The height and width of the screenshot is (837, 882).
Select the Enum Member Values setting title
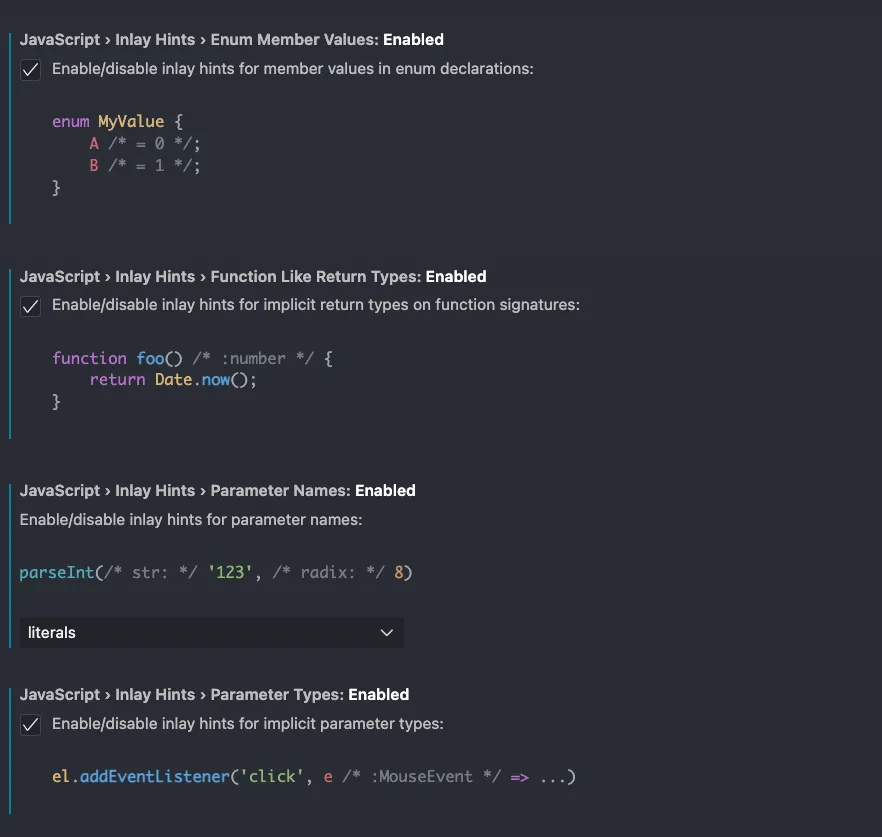point(231,39)
